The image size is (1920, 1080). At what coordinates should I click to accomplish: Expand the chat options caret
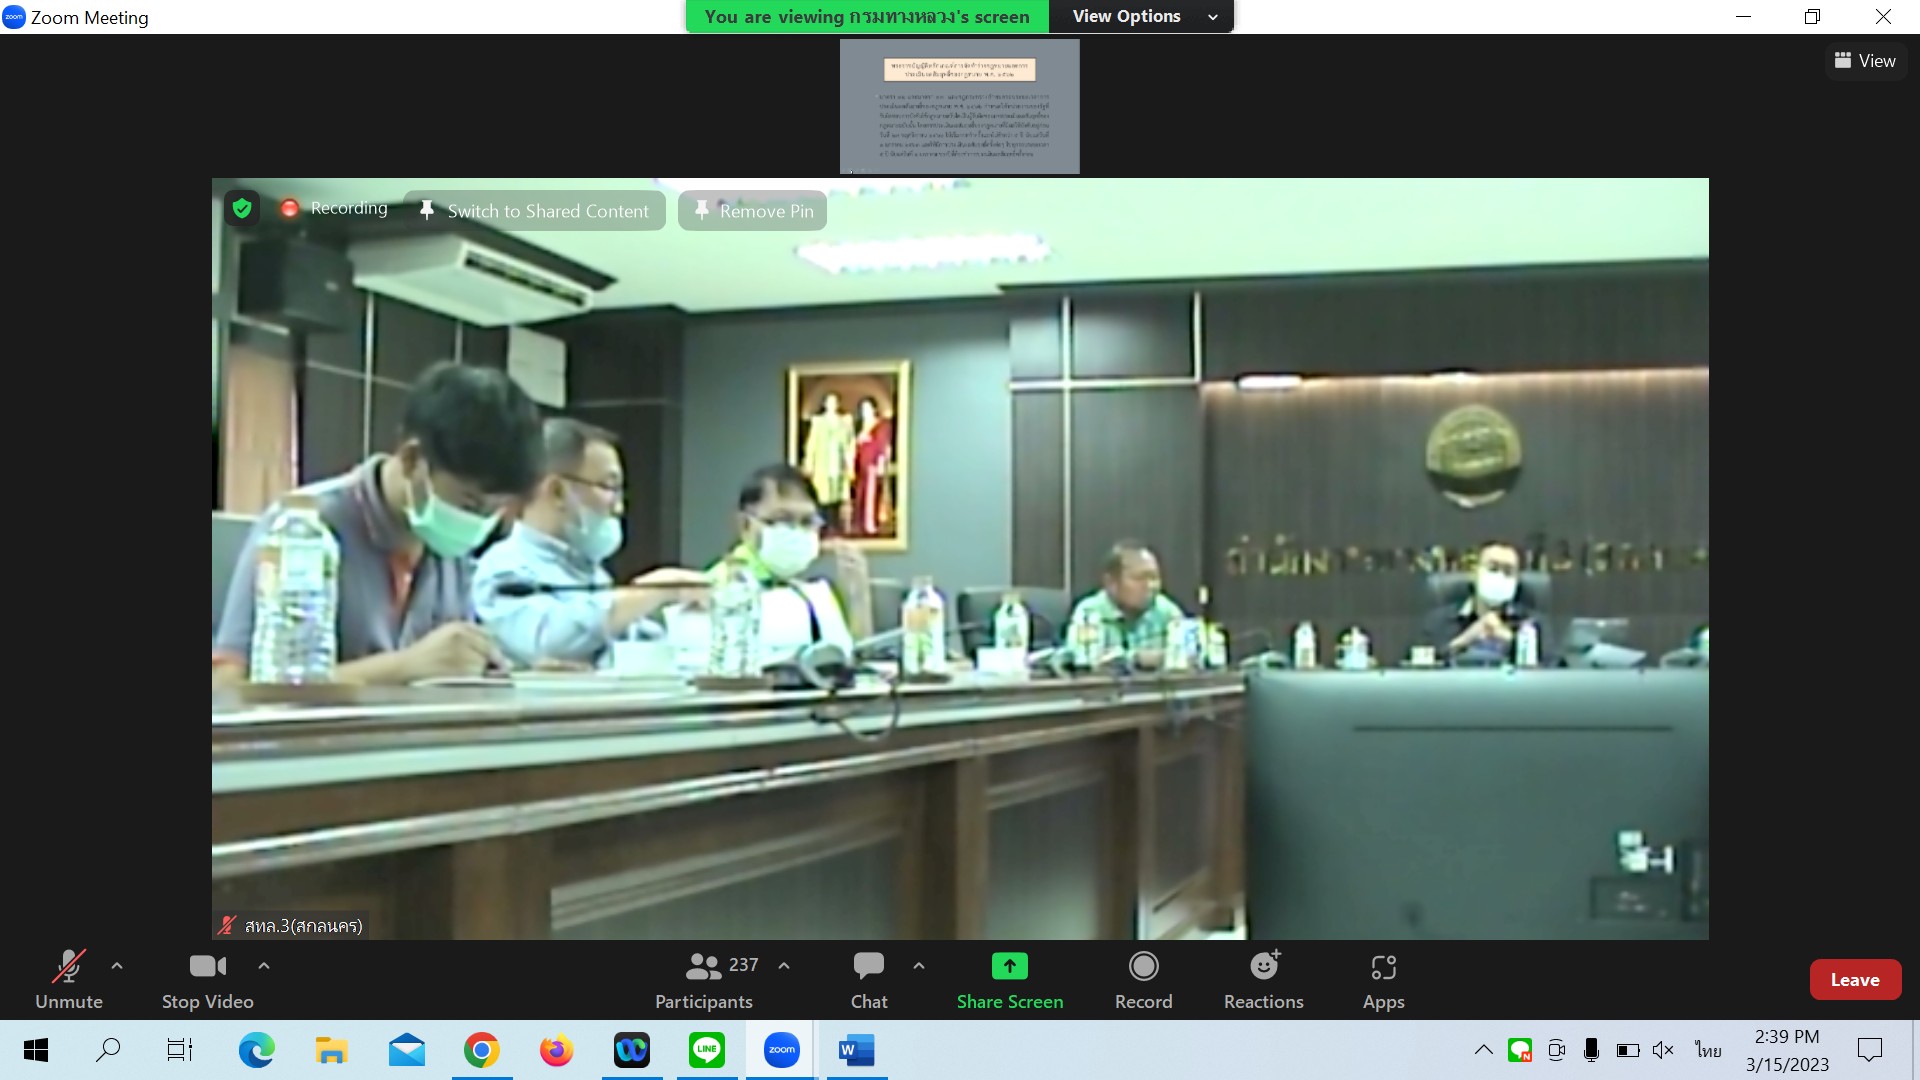click(919, 966)
